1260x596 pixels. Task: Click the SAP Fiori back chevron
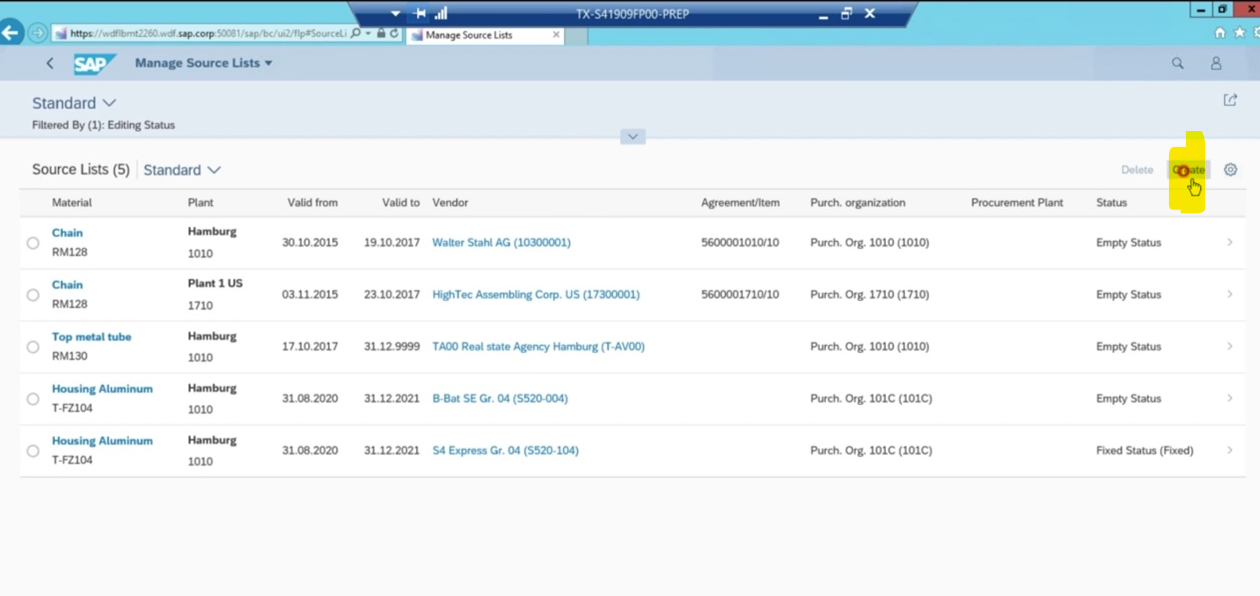50,63
